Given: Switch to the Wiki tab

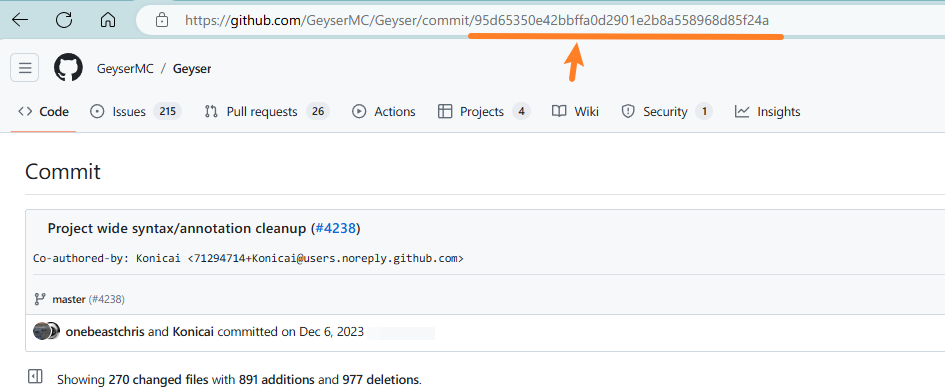Looking at the screenshot, I should (x=576, y=112).
